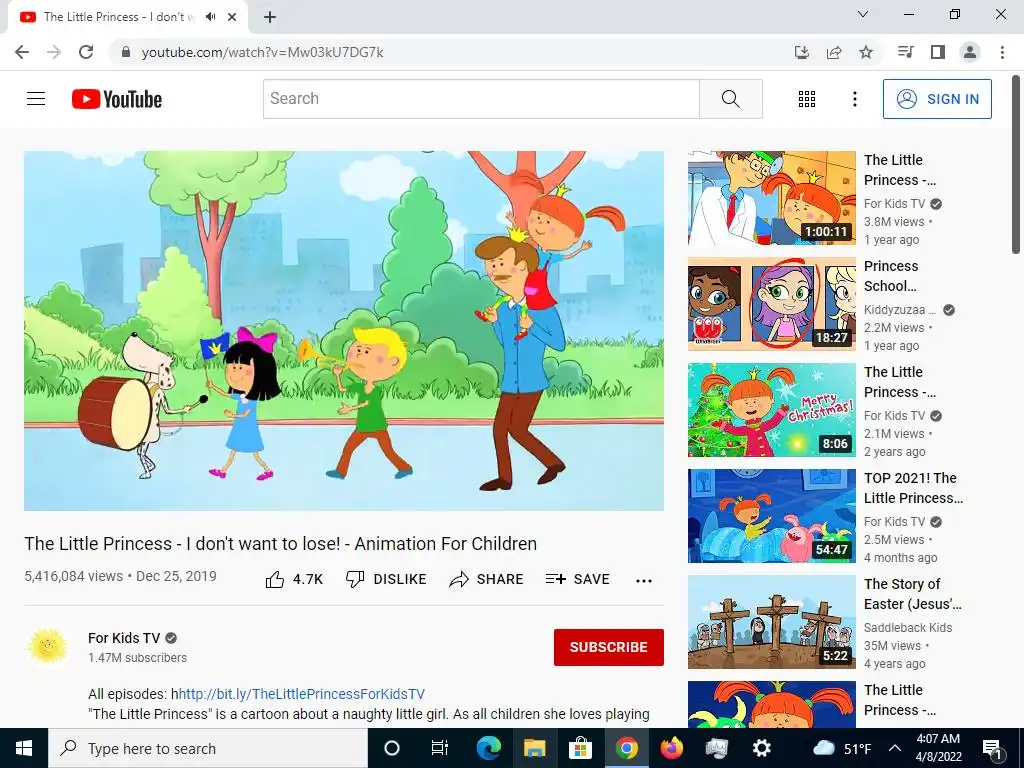Open the Chrome profile avatar
Viewport: 1024px width, 768px height.
point(970,52)
